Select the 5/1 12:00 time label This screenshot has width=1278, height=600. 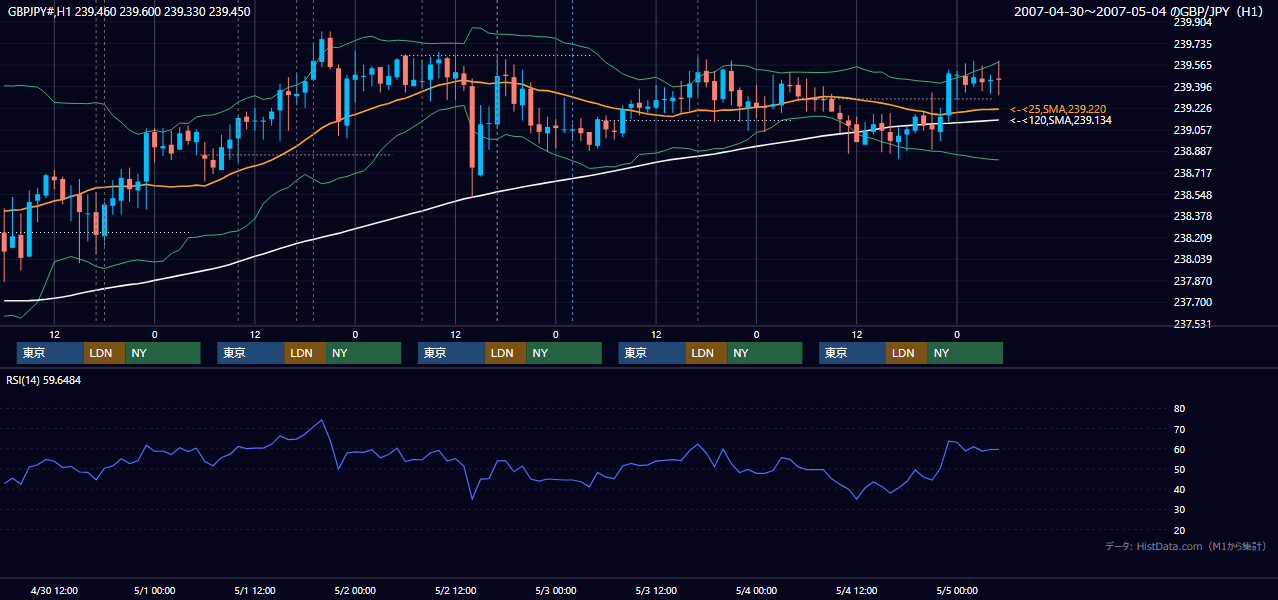255,591
